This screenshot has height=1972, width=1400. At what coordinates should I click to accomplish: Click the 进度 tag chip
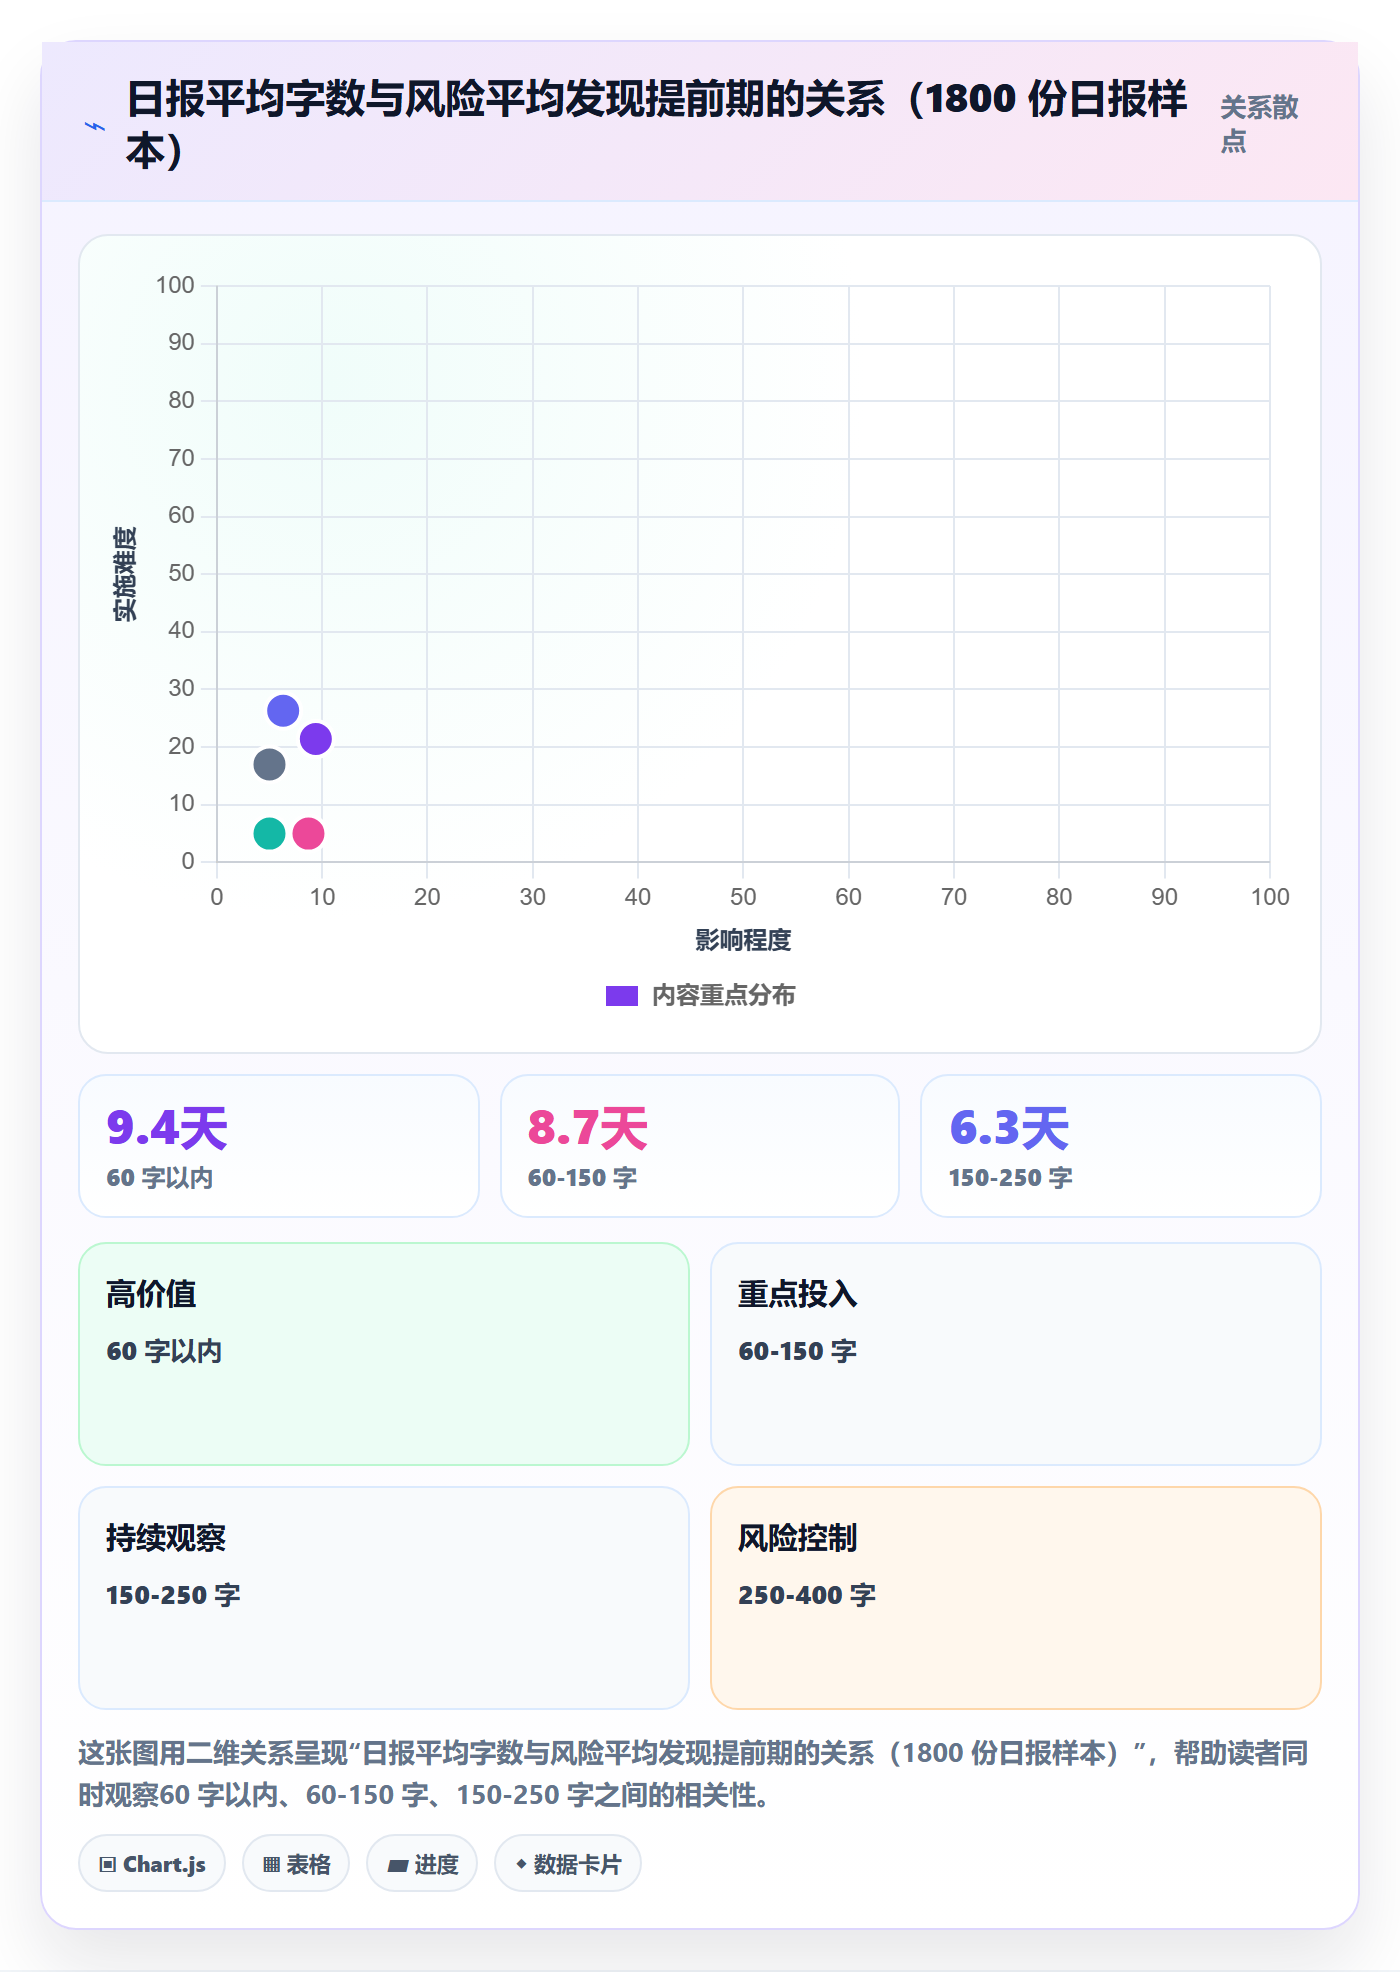point(422,1864)
